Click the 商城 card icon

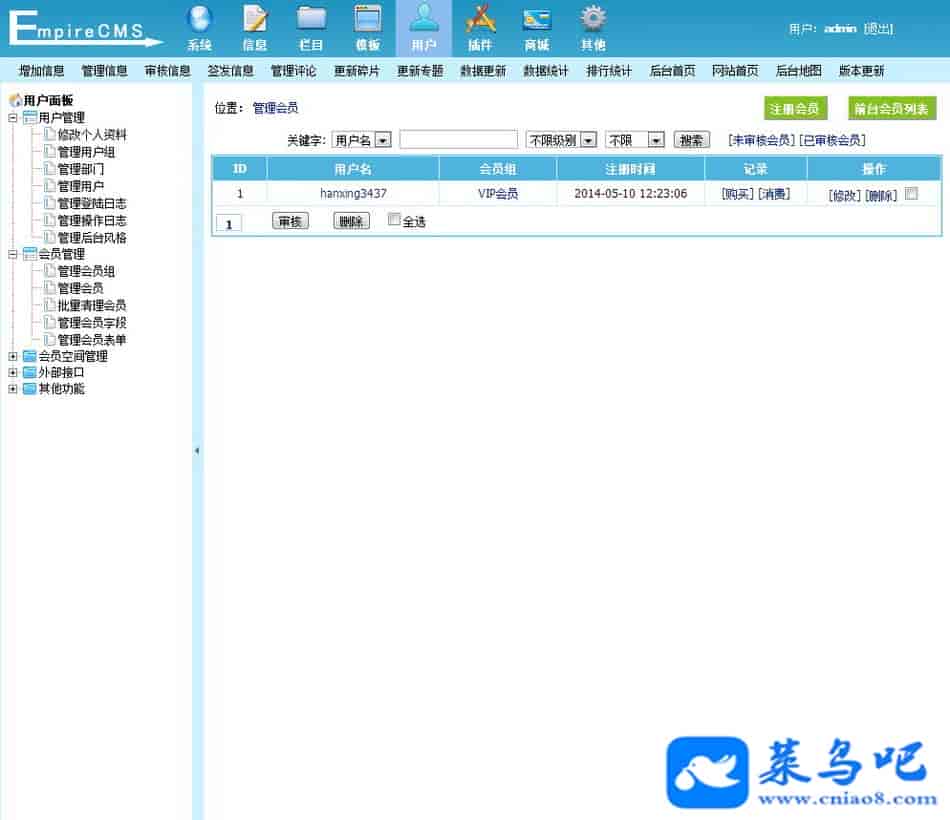(x=537, y=20)
